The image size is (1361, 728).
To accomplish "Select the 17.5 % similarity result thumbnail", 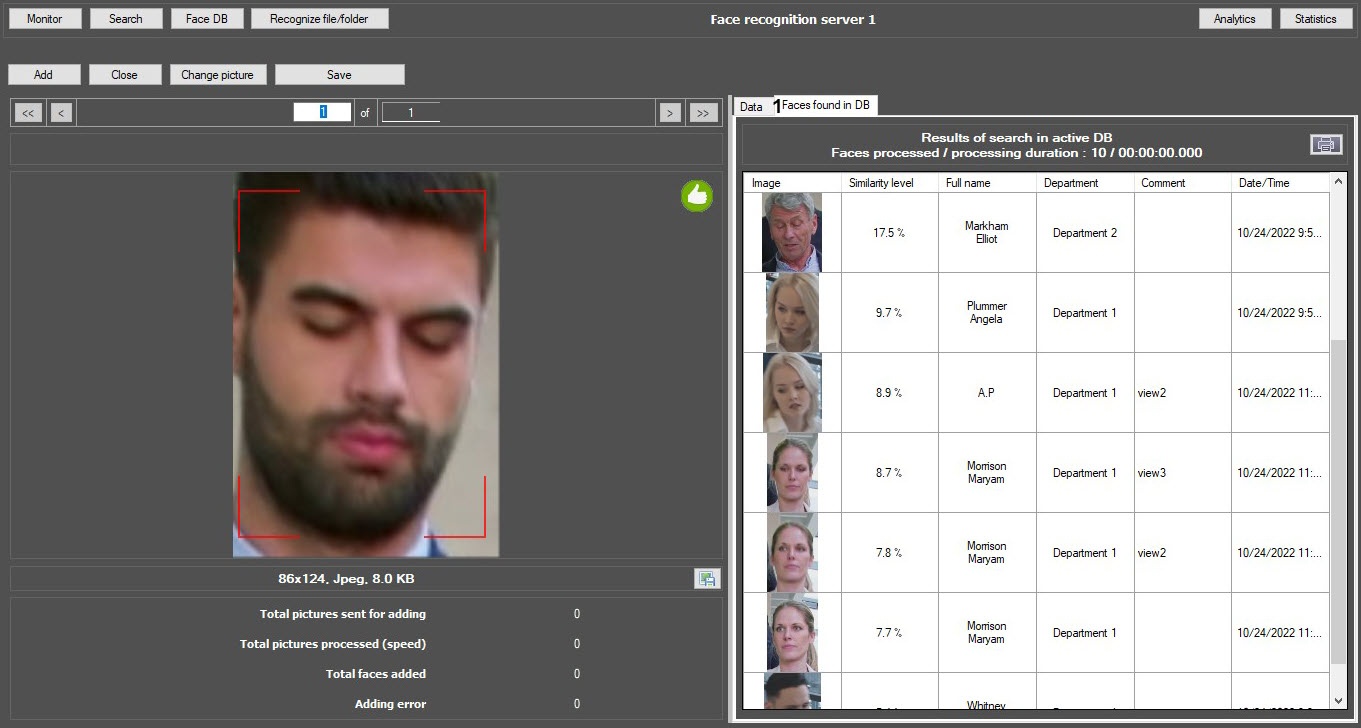I will pos(791,233).
